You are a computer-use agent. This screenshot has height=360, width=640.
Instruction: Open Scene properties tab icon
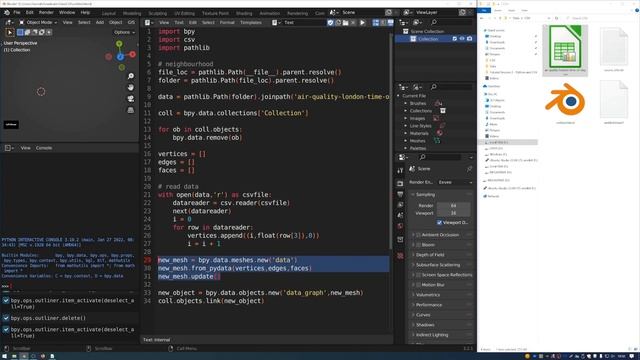click(x=400, y=216)
